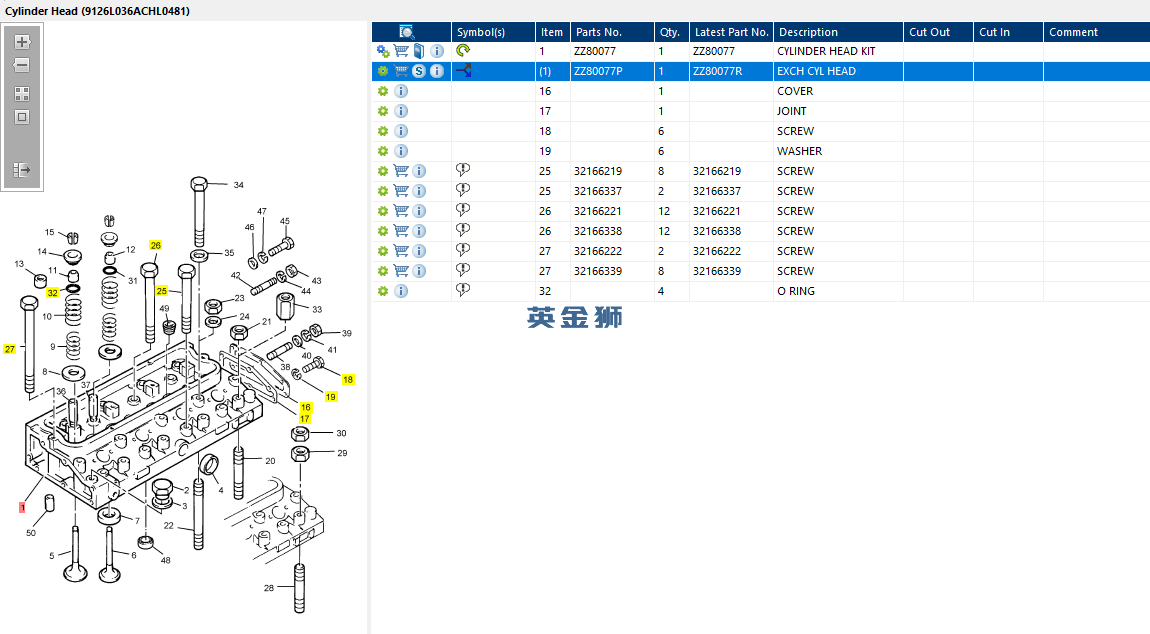Click the Description column header
Screen dimensions: 1150x634
click(808, 32)
